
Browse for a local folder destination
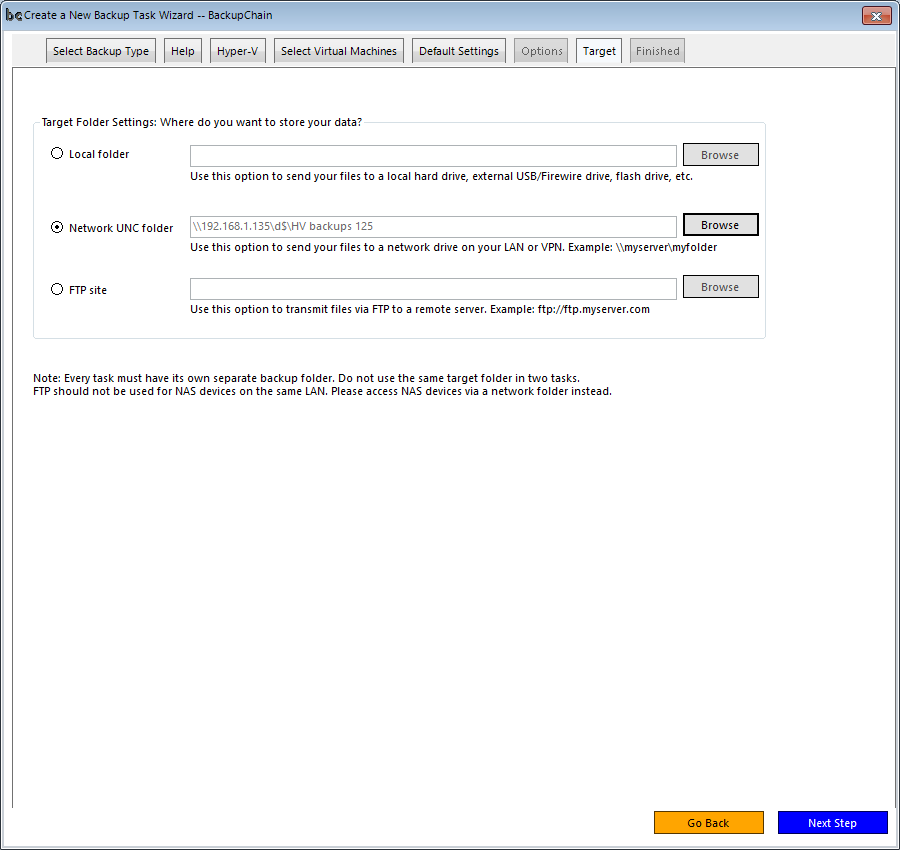click(x=720, y=154)
